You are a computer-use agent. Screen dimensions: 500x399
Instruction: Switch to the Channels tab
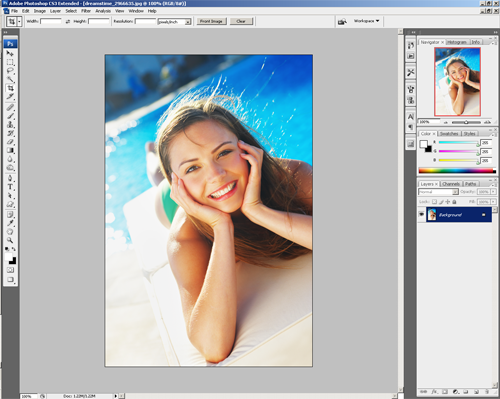pos(451,184)
